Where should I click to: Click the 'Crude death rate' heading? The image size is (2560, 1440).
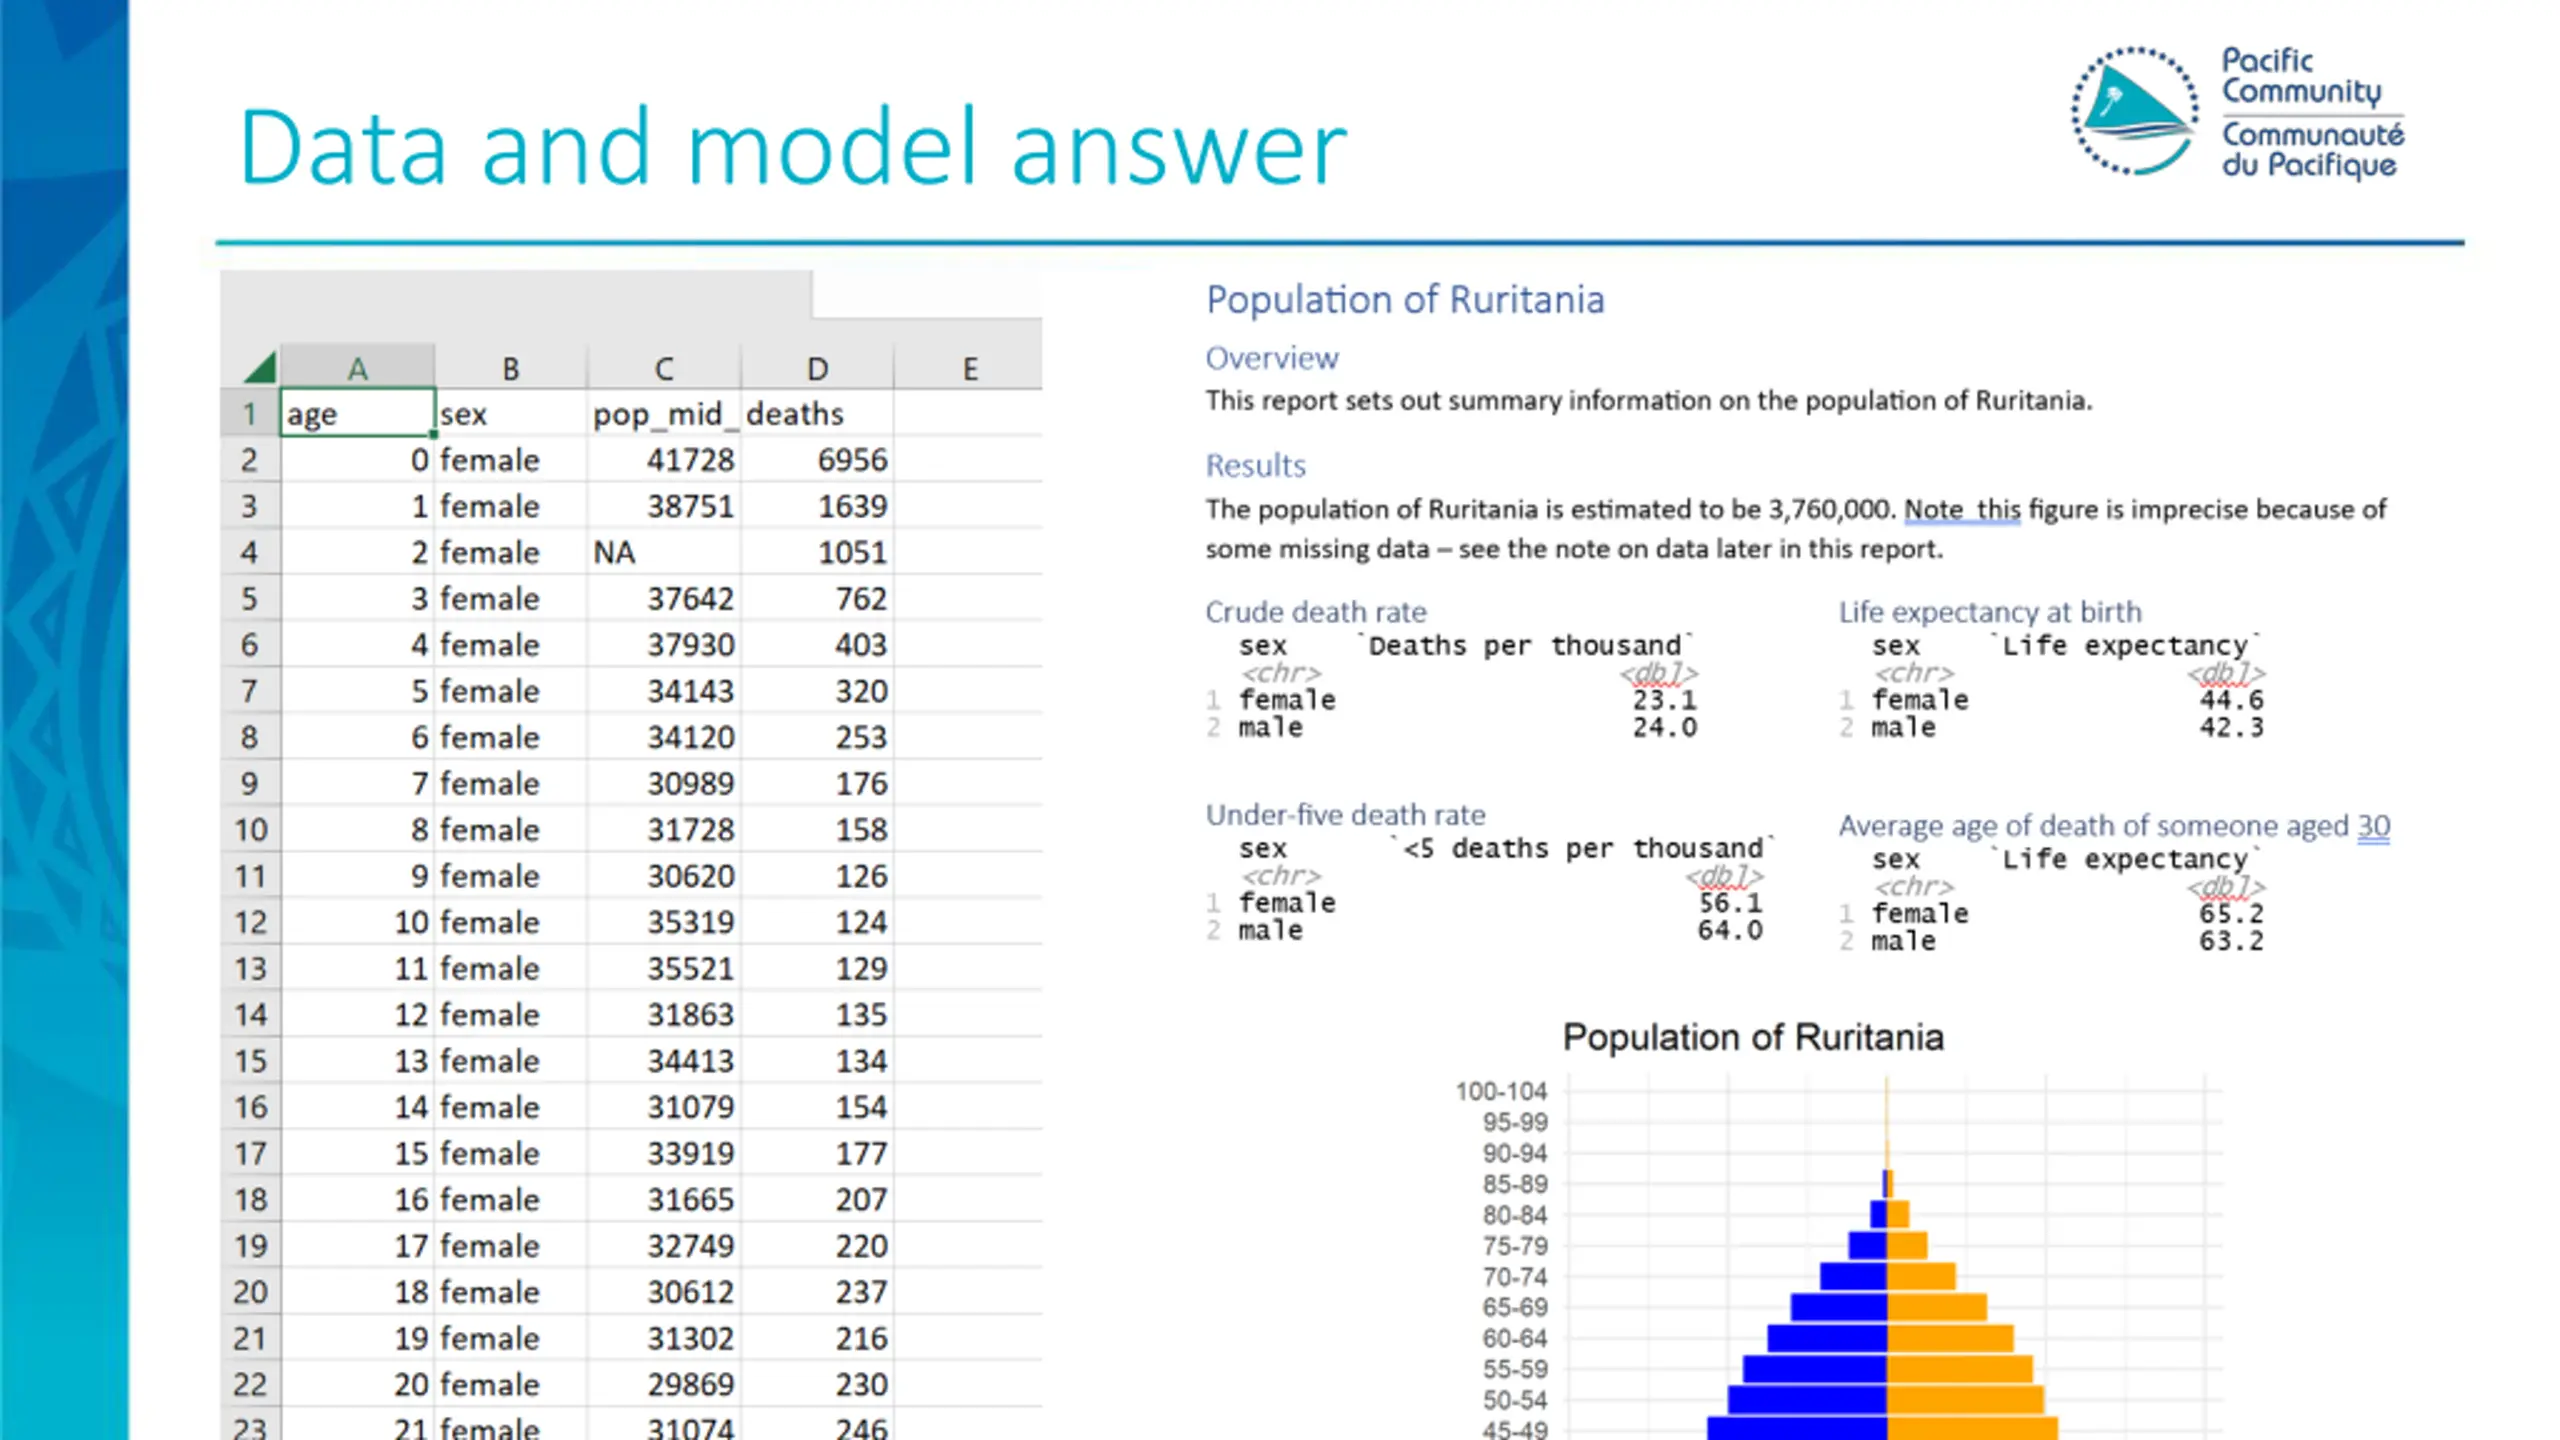(x=1316, y=611)
